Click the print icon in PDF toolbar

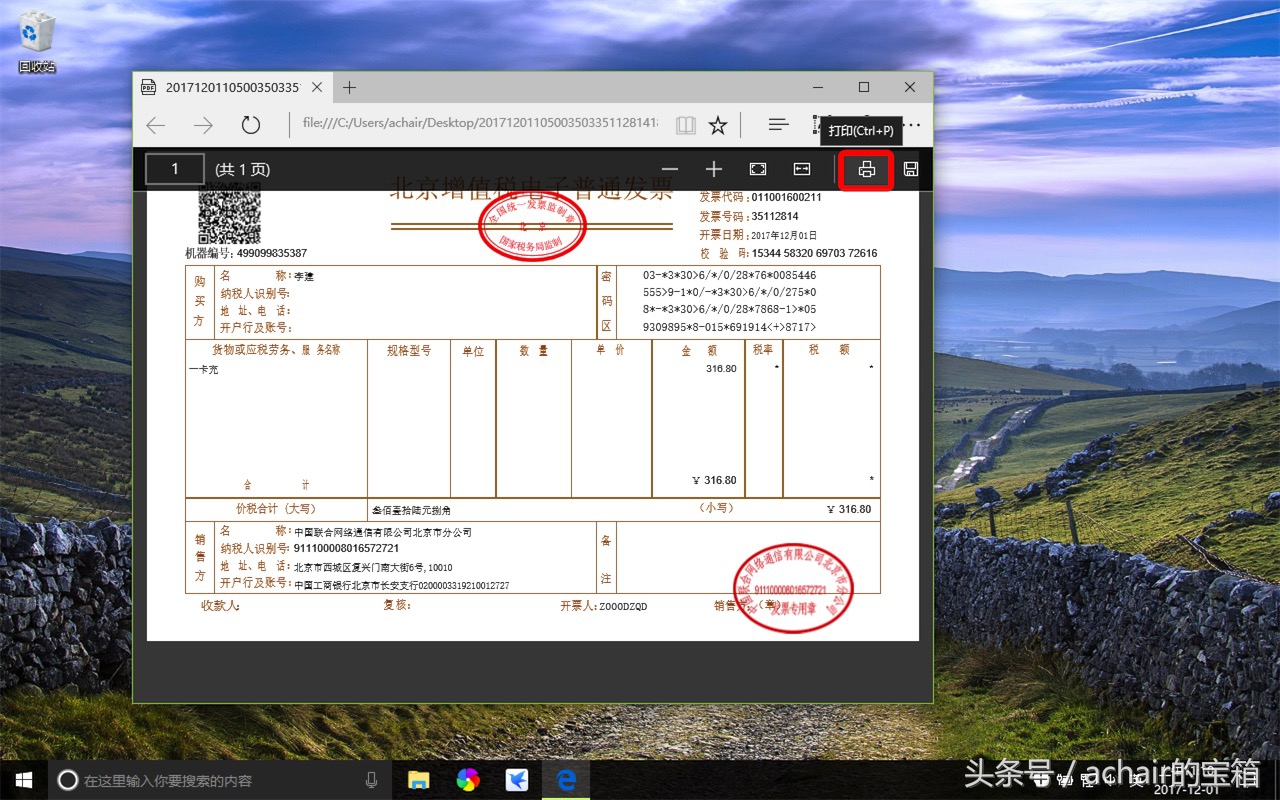click(x=866, y=169)
